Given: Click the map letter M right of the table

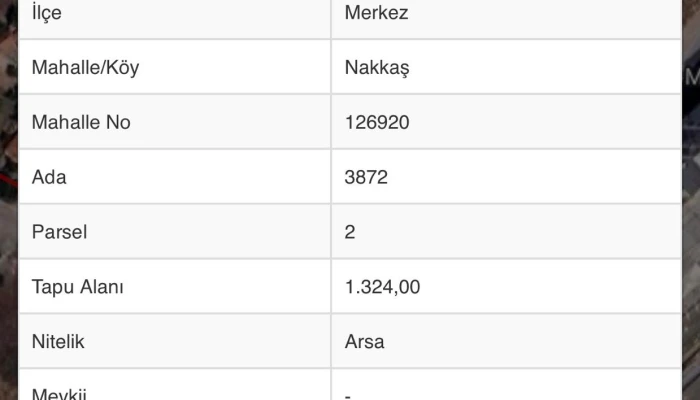Looking at the screenshot, I should click(x=692, y=76).
